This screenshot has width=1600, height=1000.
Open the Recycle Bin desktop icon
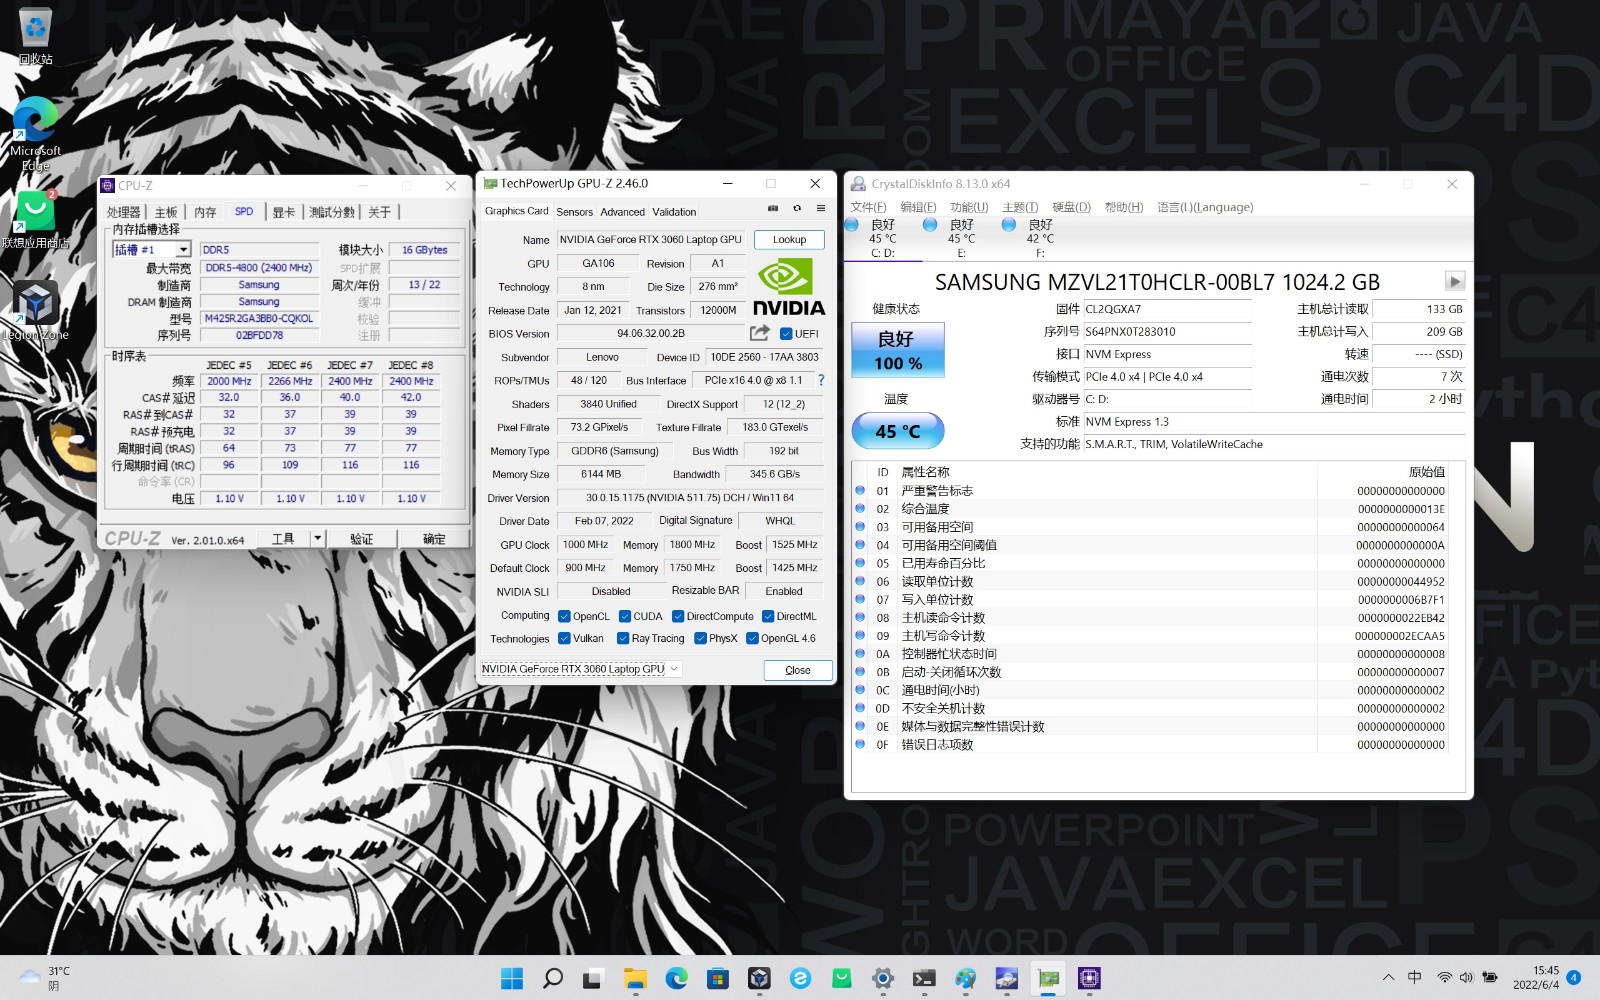[x=35, y=36]
